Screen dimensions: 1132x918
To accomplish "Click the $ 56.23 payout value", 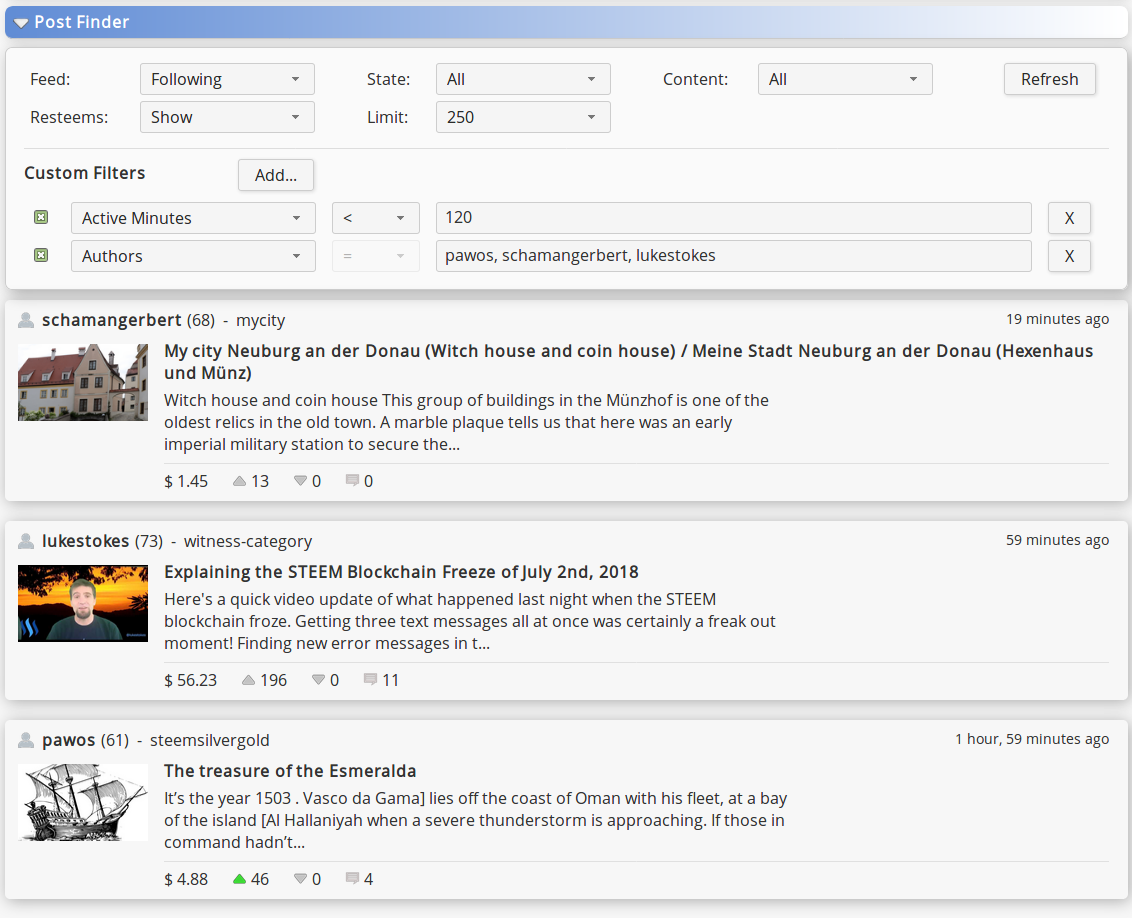I will 191,681.
